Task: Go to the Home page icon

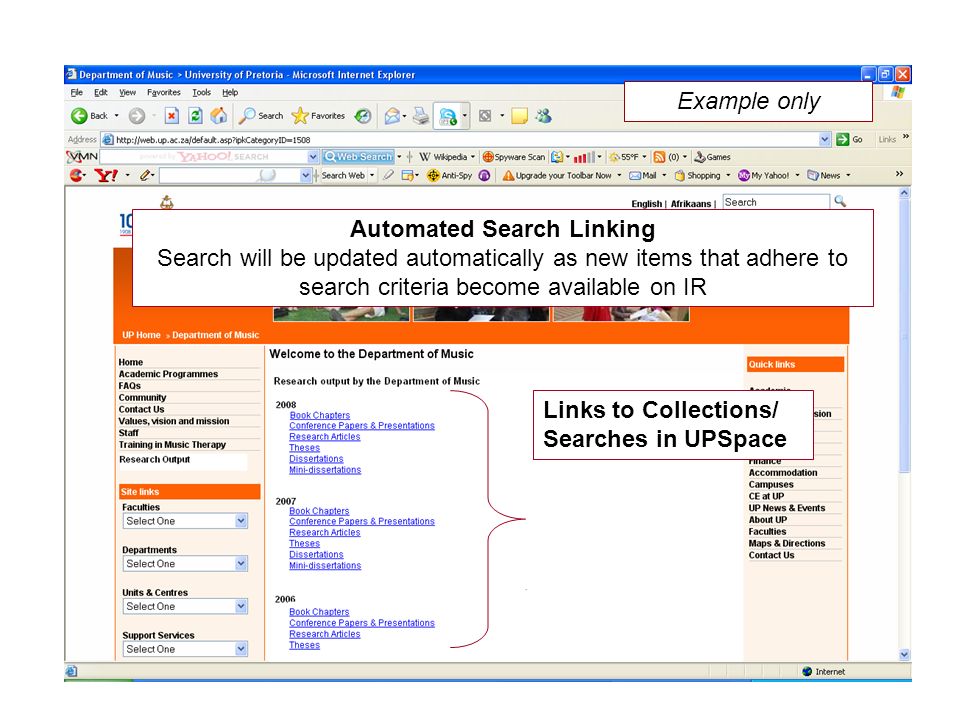Action: (x=219, y=116)
